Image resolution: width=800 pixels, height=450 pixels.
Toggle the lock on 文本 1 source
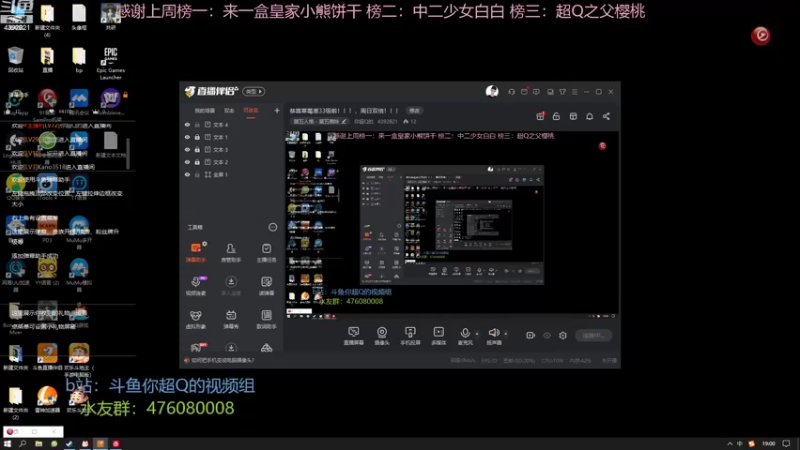tap(197, 137)
